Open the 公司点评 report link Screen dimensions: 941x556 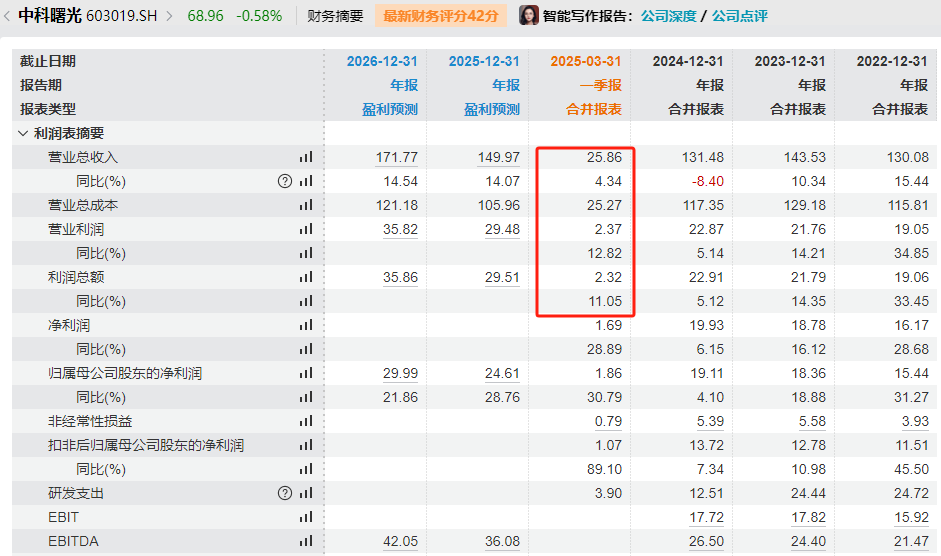click(740, 16)
